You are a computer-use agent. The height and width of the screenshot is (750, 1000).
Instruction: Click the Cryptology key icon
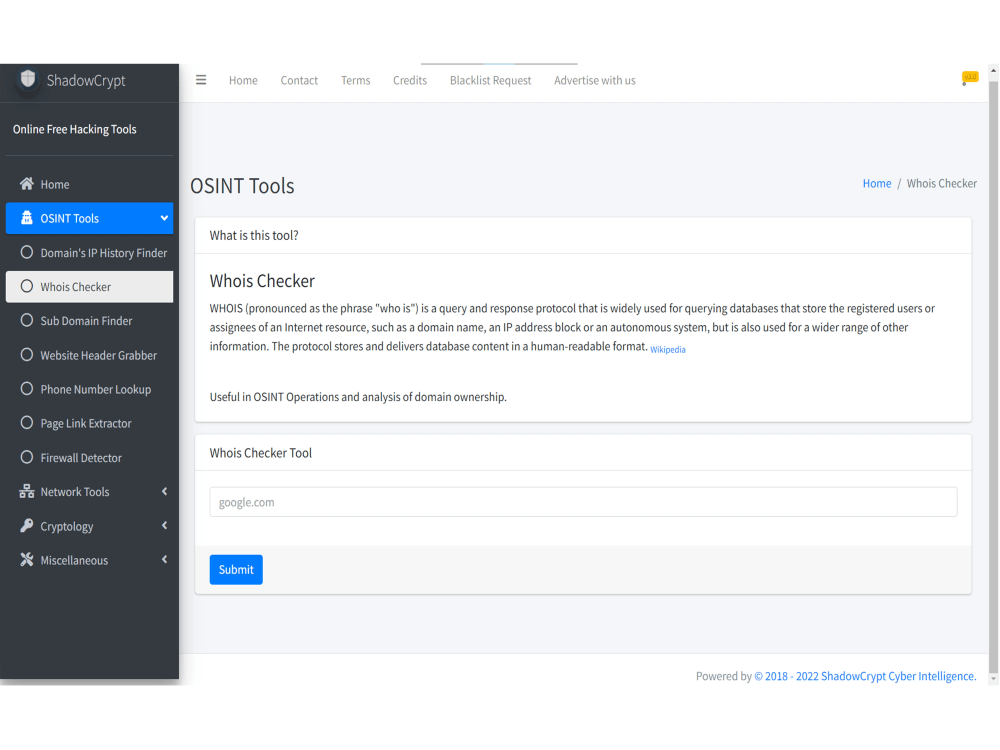(27, 526)
